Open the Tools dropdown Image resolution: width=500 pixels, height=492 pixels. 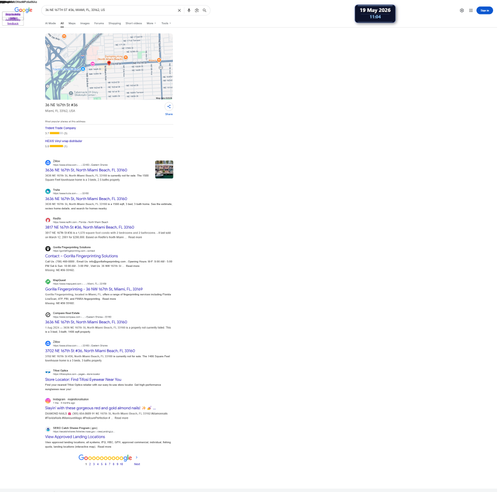[x=166, y=23]
